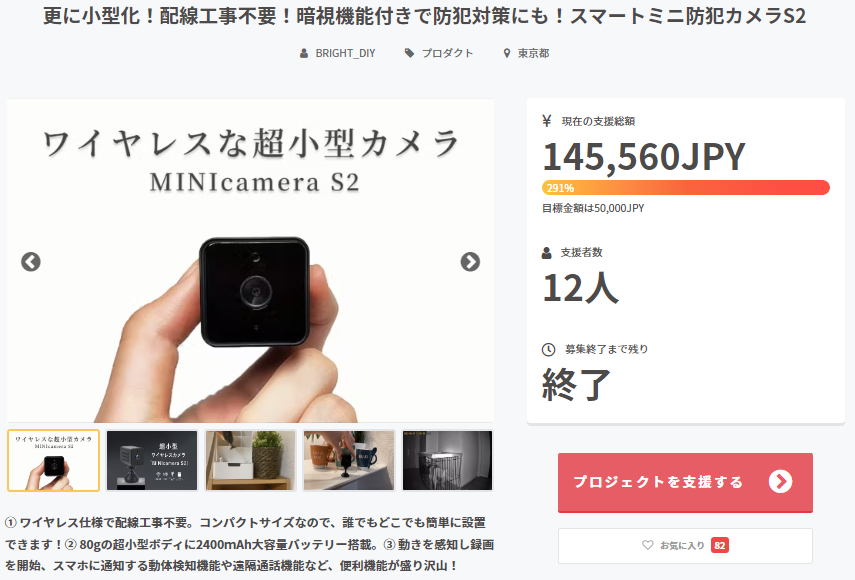
Task: Add project to お気に入り favorites
Action: click(685, 545)
